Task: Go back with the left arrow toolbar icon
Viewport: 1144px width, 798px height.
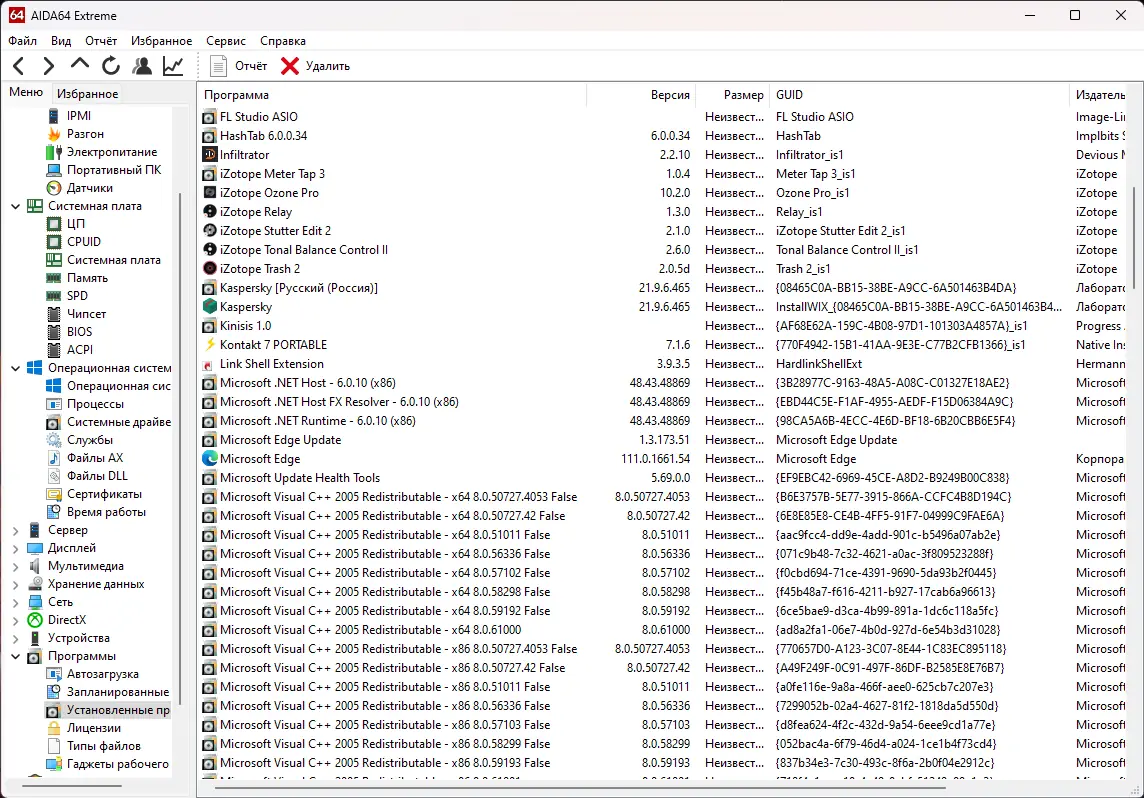Action: pos(19,66)
